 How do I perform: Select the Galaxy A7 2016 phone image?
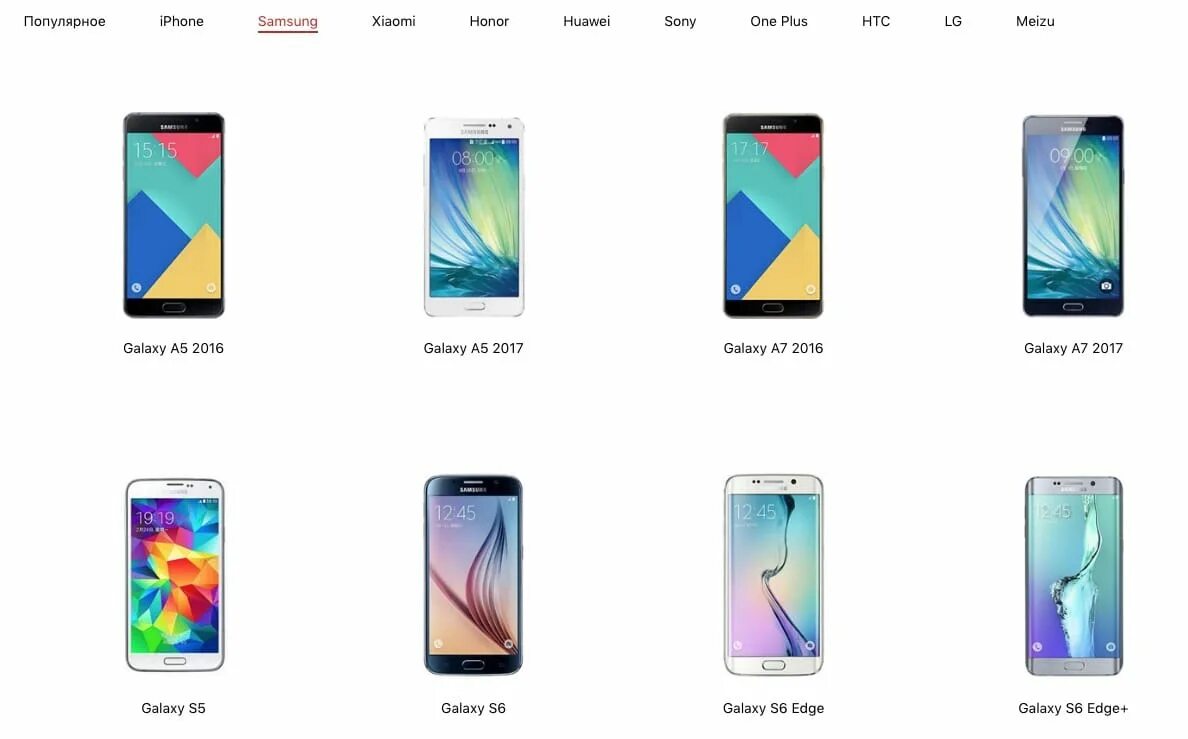(773, 215)
